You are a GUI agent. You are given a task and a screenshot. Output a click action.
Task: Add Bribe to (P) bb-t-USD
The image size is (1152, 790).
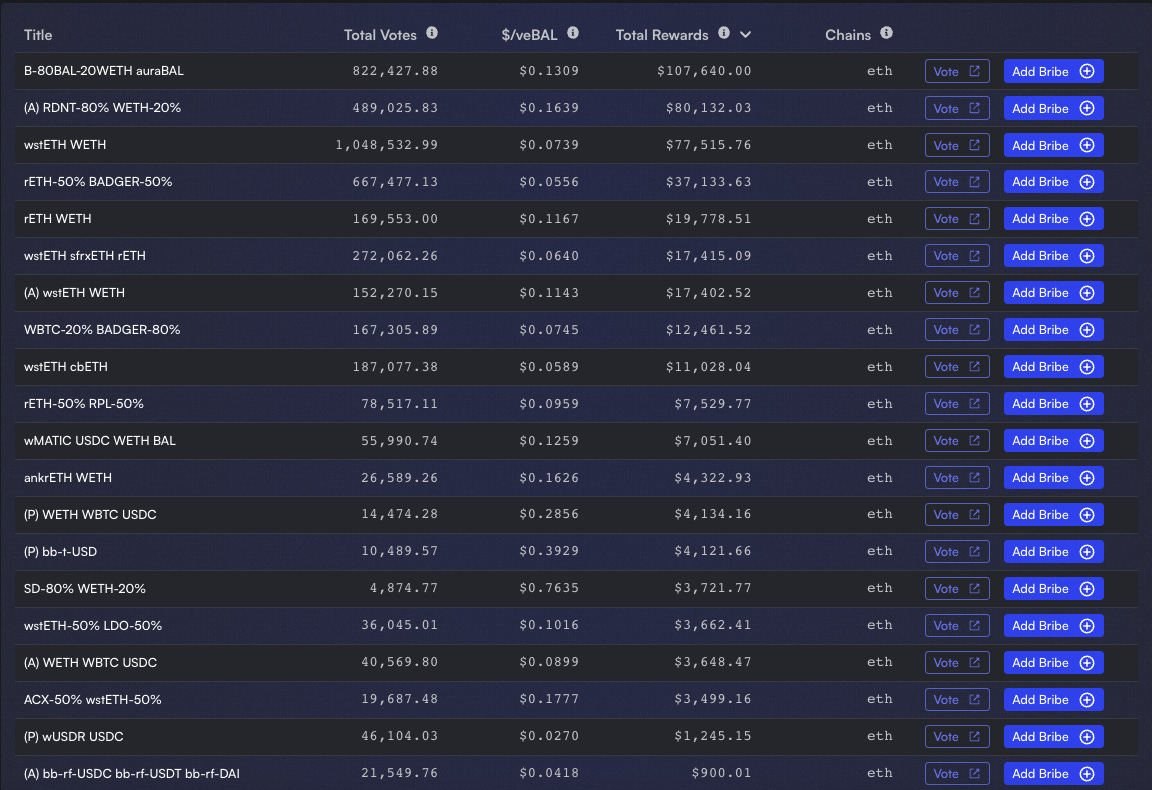click(1054, 552)
